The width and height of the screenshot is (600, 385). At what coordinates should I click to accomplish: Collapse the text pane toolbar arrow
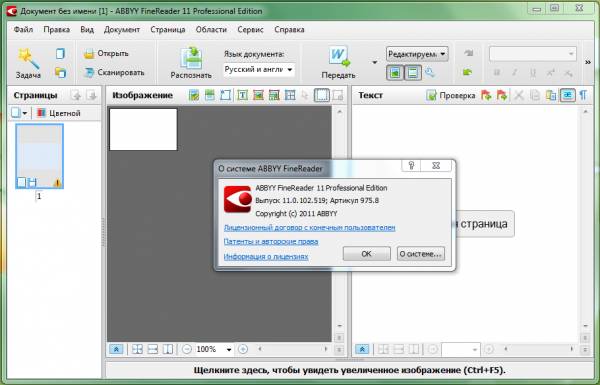coord(362,349)
